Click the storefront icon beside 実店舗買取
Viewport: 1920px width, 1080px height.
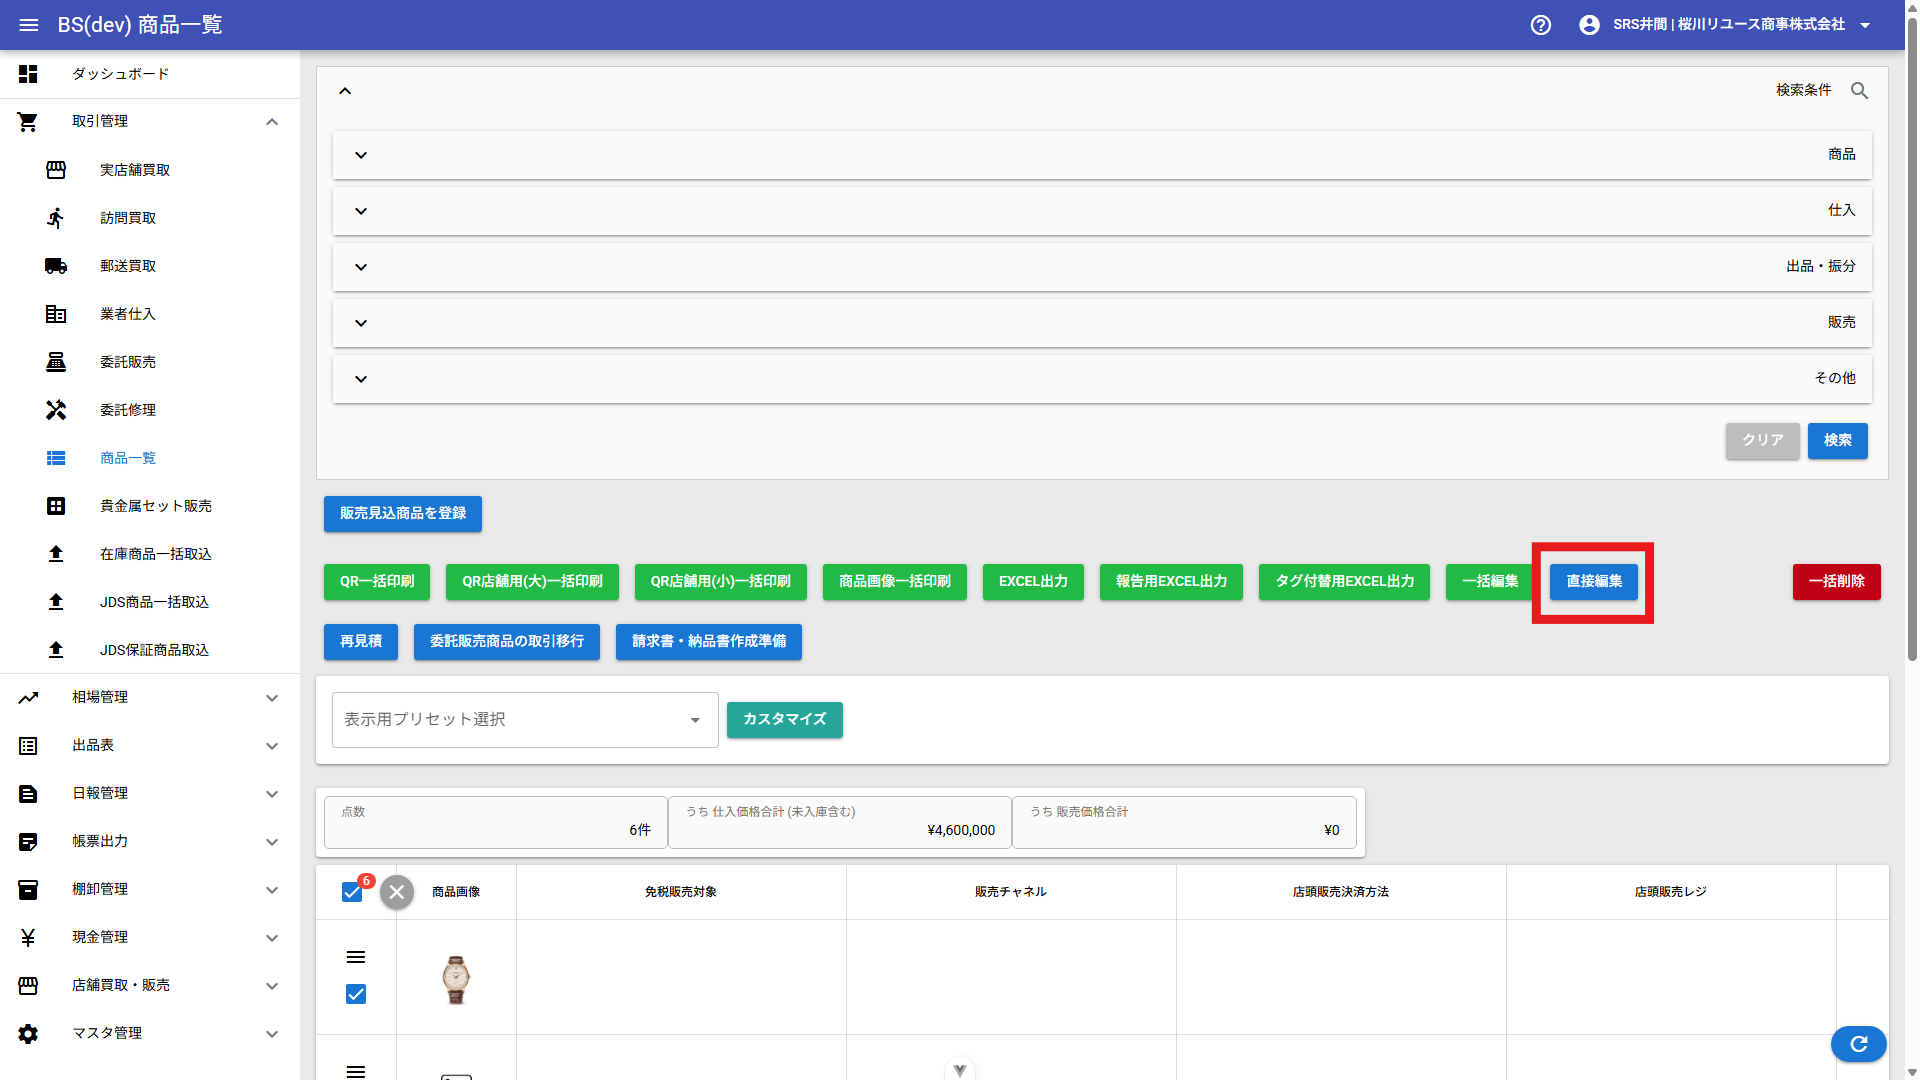(x=56, y=170)
